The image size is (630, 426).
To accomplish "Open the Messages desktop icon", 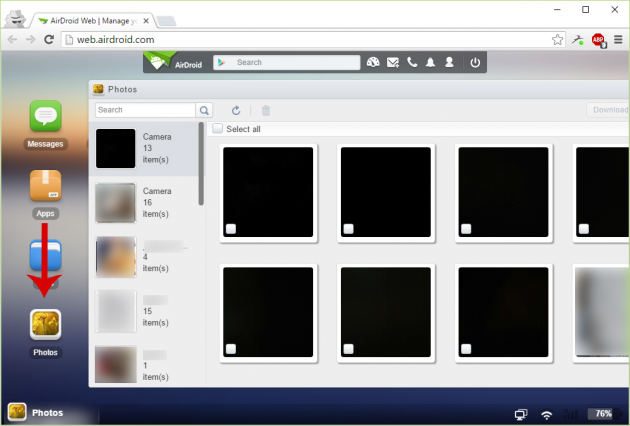I will point(45,116).
